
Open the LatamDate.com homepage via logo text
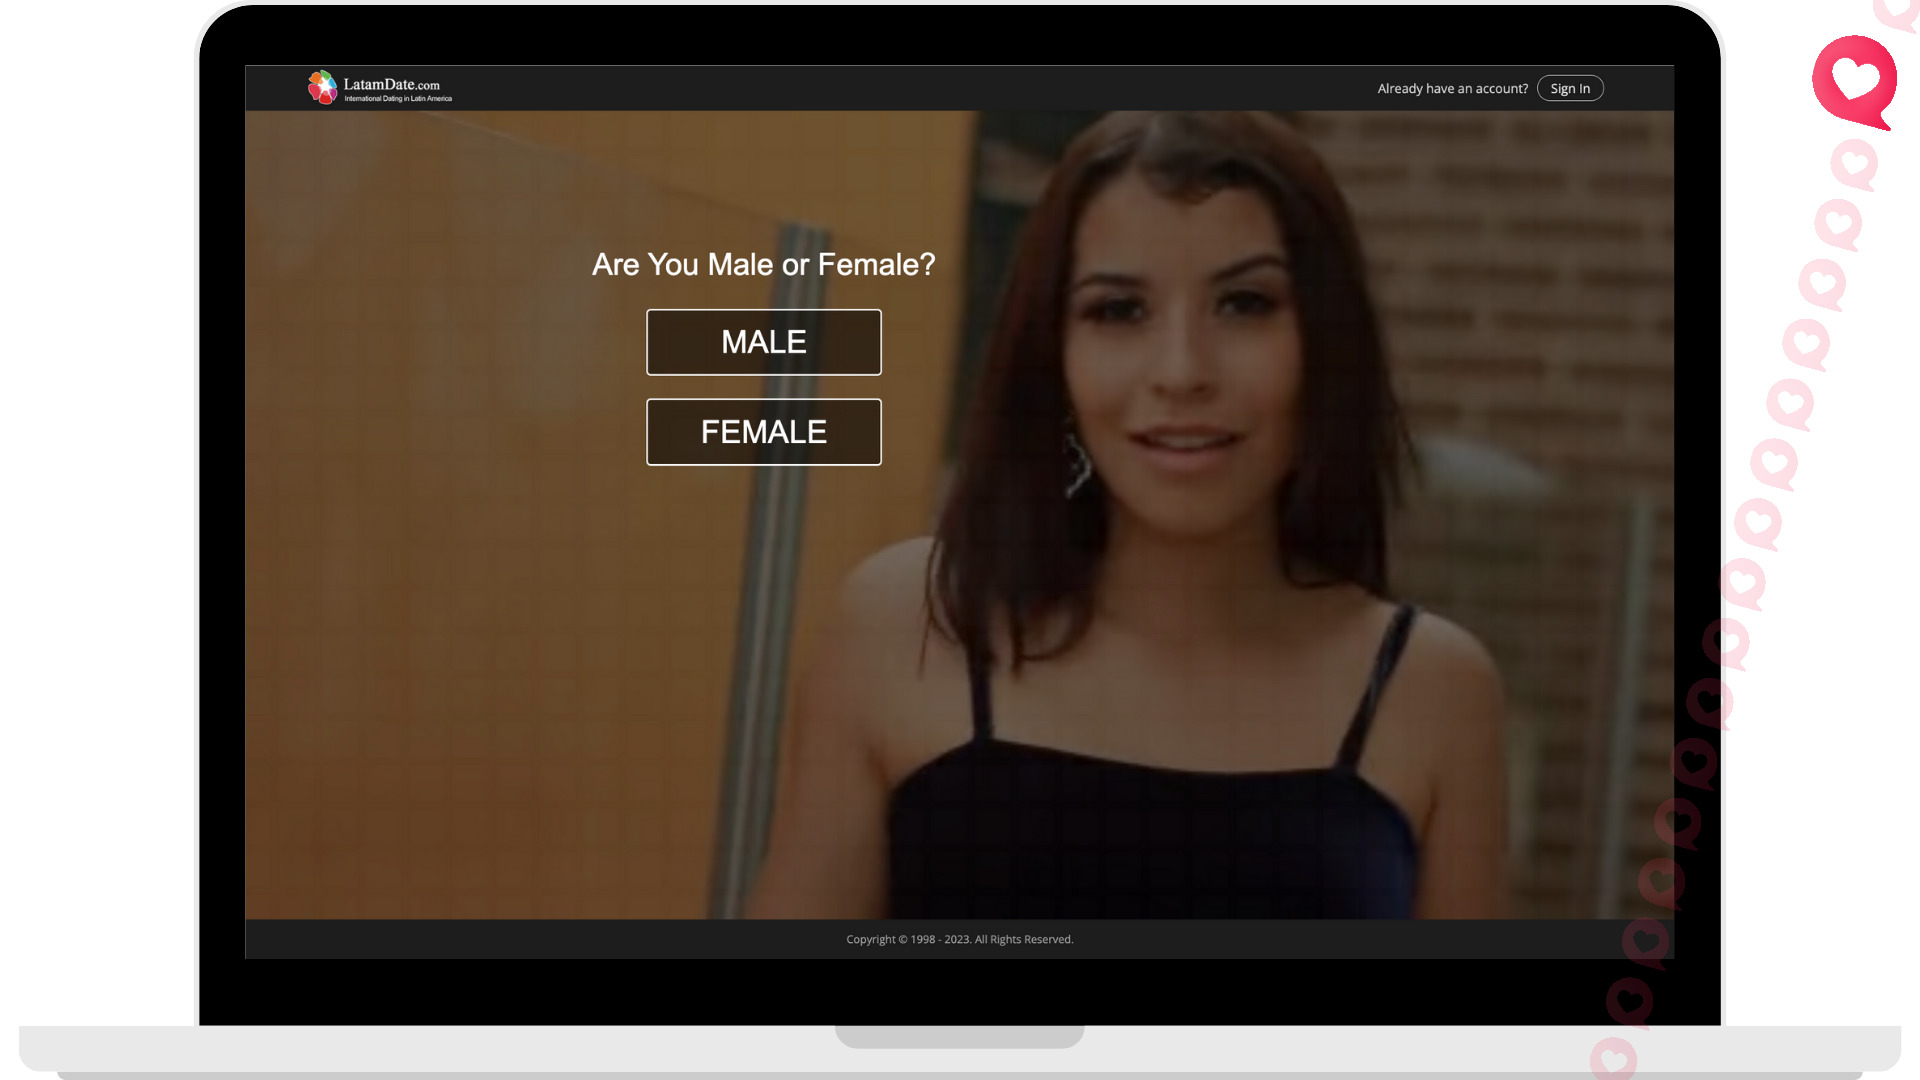click(x=394, y=83)
